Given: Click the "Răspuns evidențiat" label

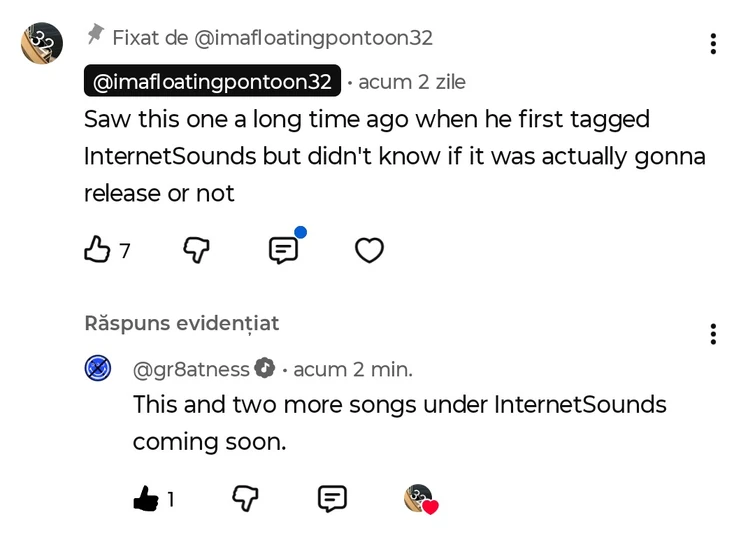Looking at the screenshot, I should 181,323.
